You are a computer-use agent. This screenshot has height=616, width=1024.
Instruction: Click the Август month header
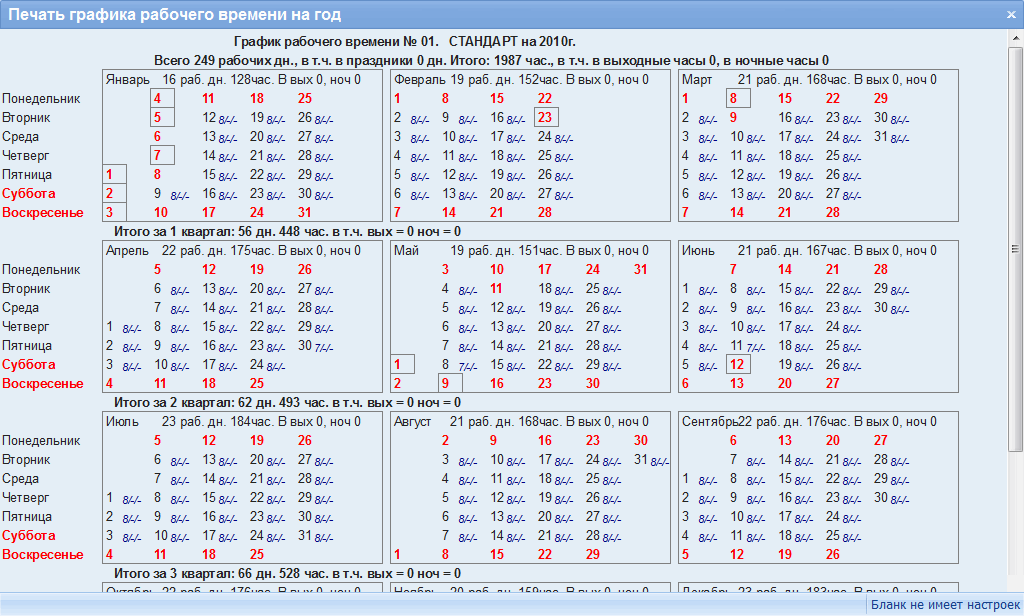pyautogui.click(x=413, y=422)
